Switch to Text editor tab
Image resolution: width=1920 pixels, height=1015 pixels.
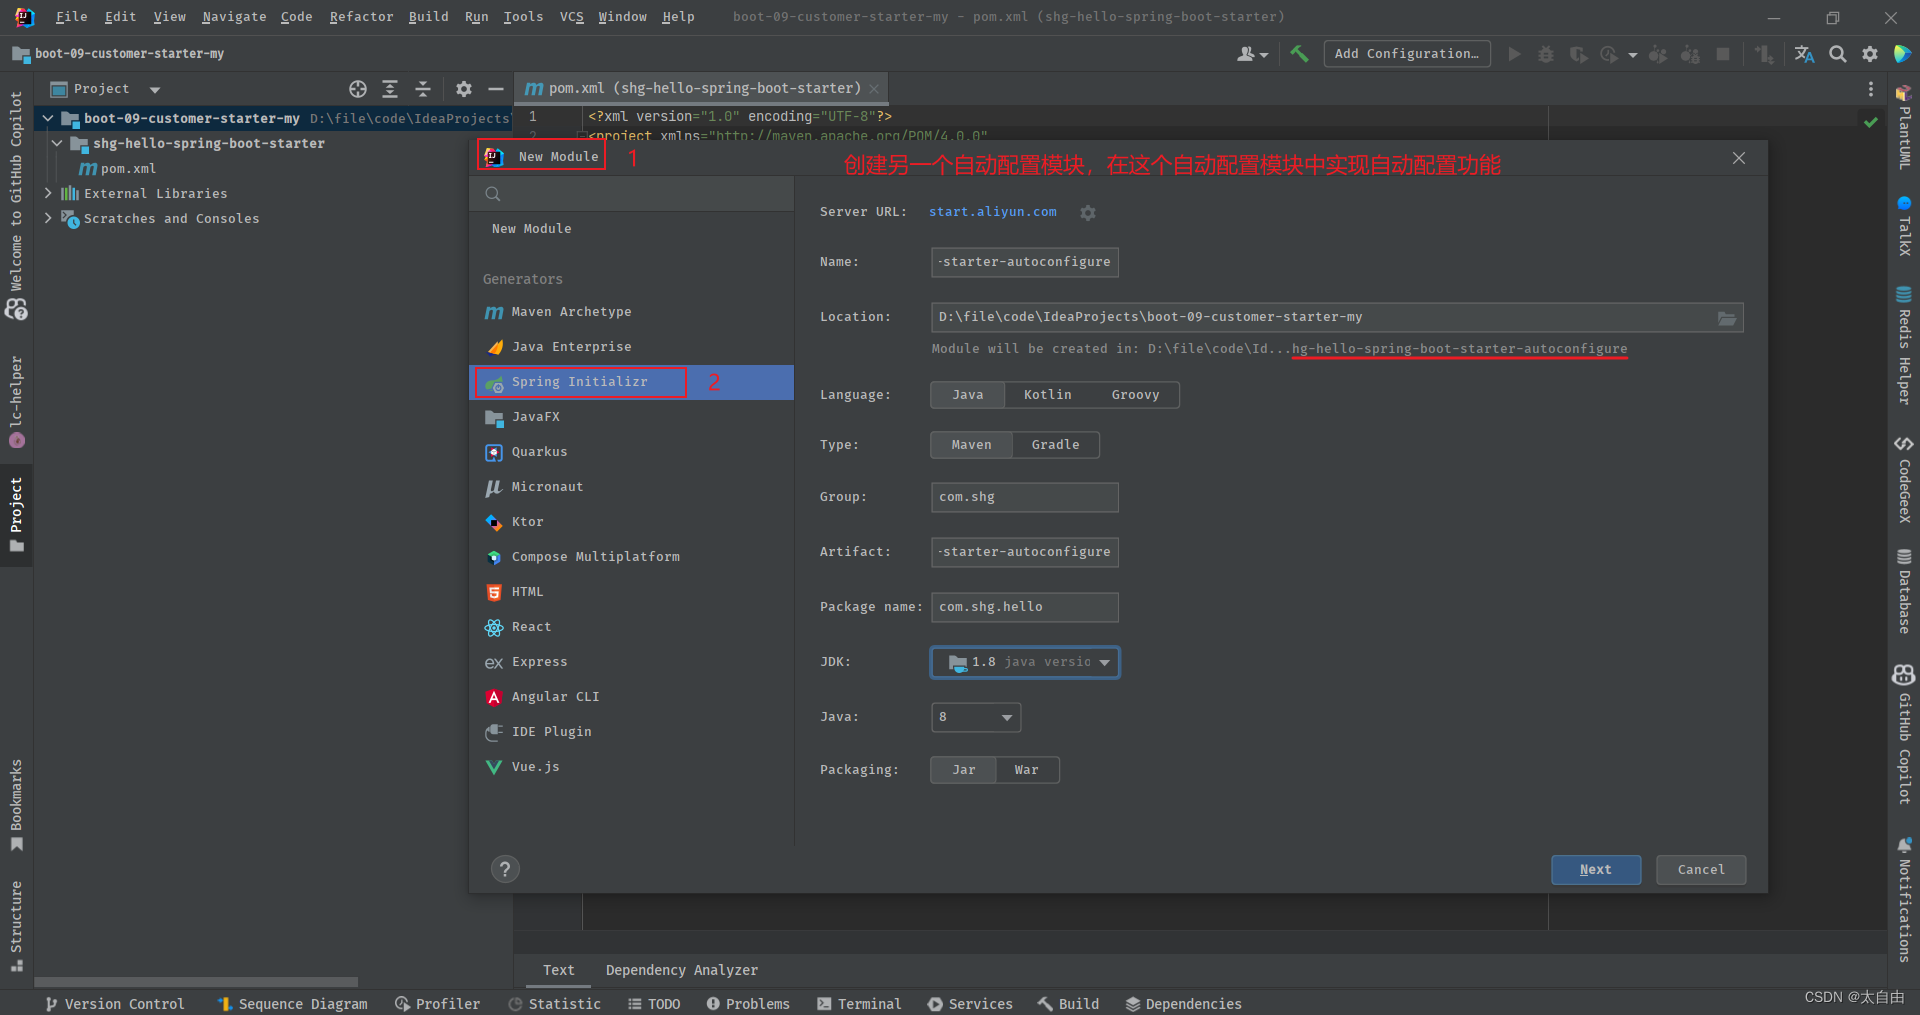tap(558, 971)
